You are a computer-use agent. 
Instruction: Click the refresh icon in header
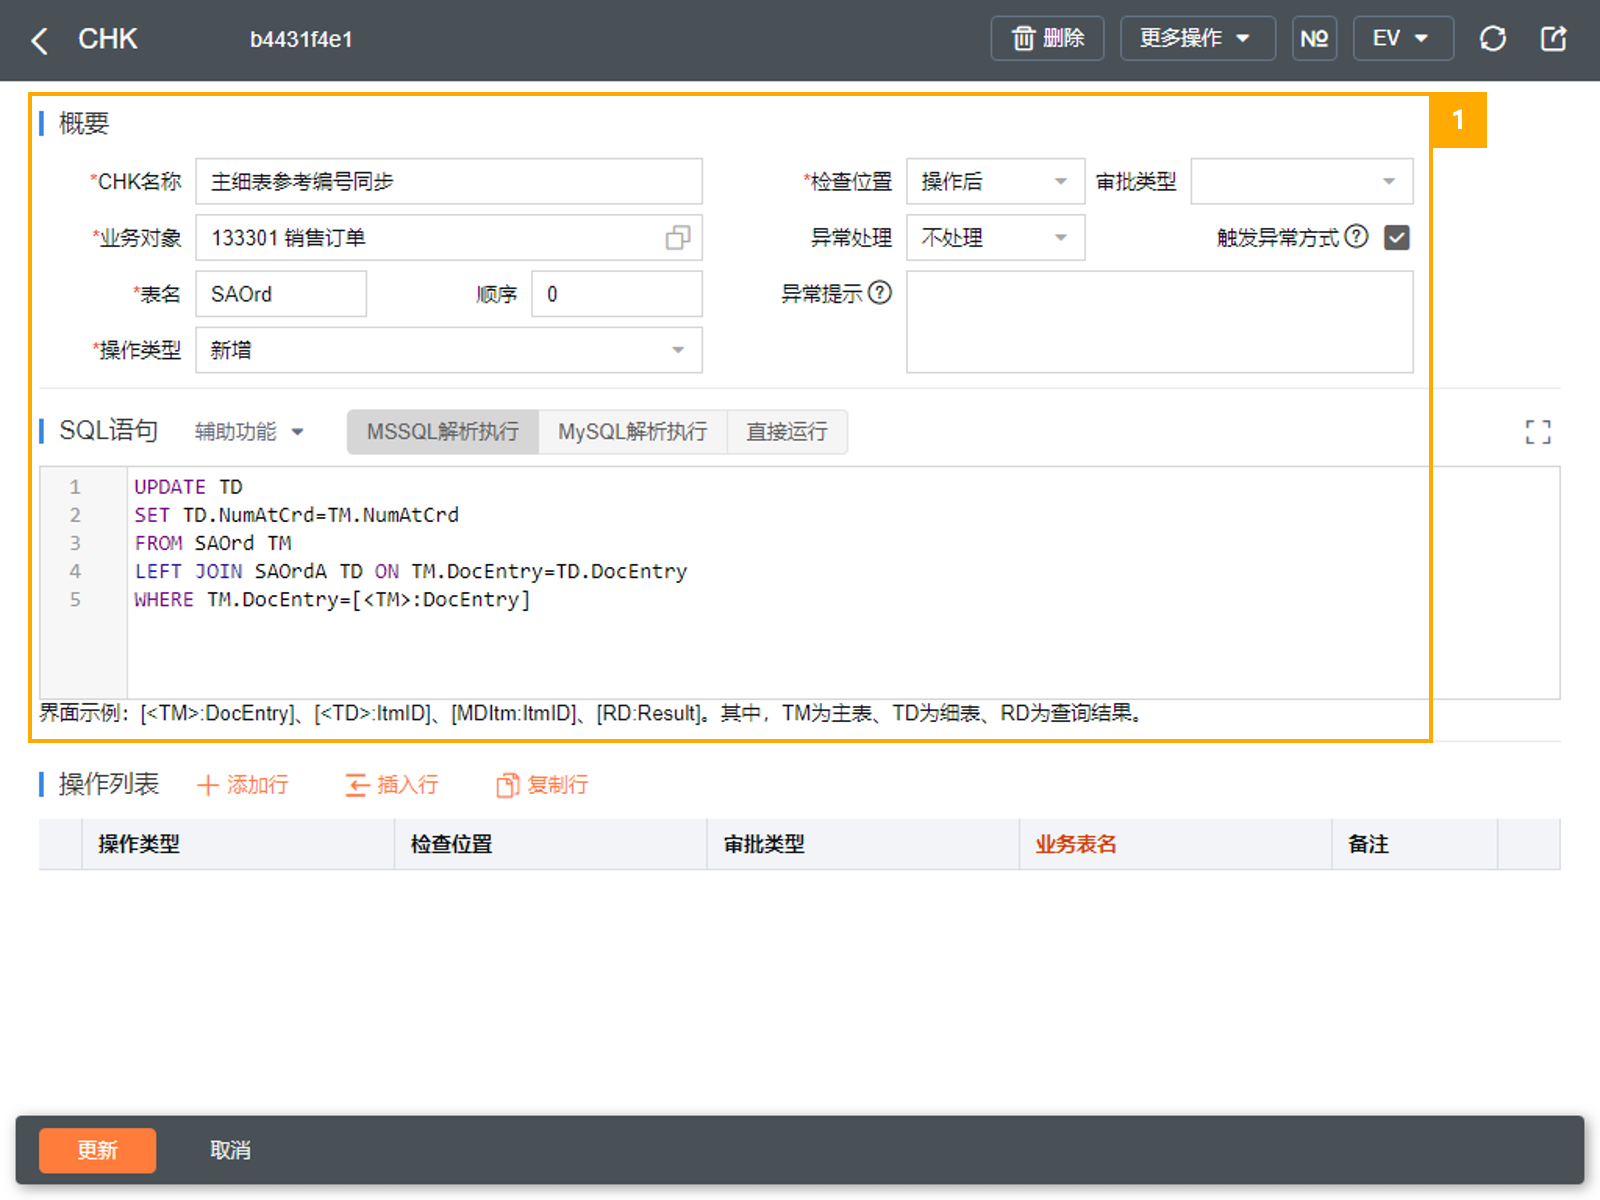tap(1493, 39)
